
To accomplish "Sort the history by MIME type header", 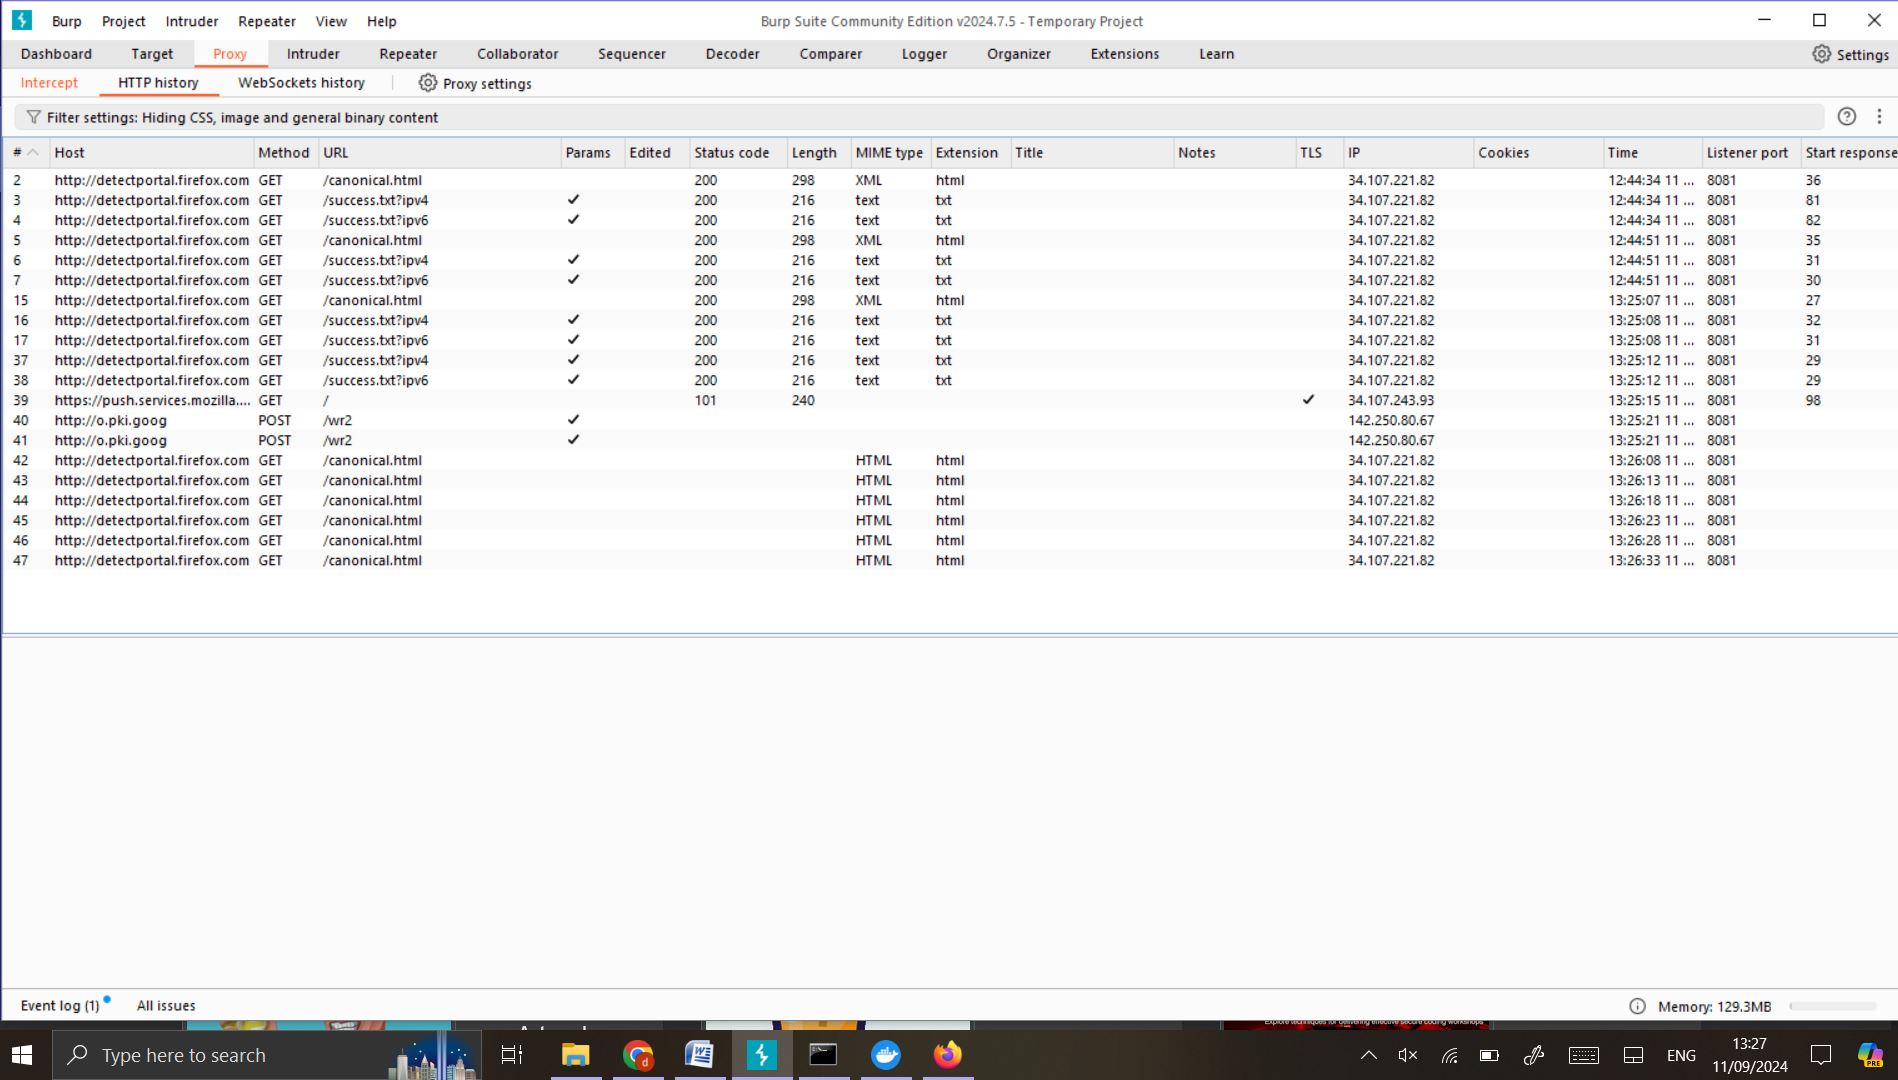I will click(x=888, y=153).
